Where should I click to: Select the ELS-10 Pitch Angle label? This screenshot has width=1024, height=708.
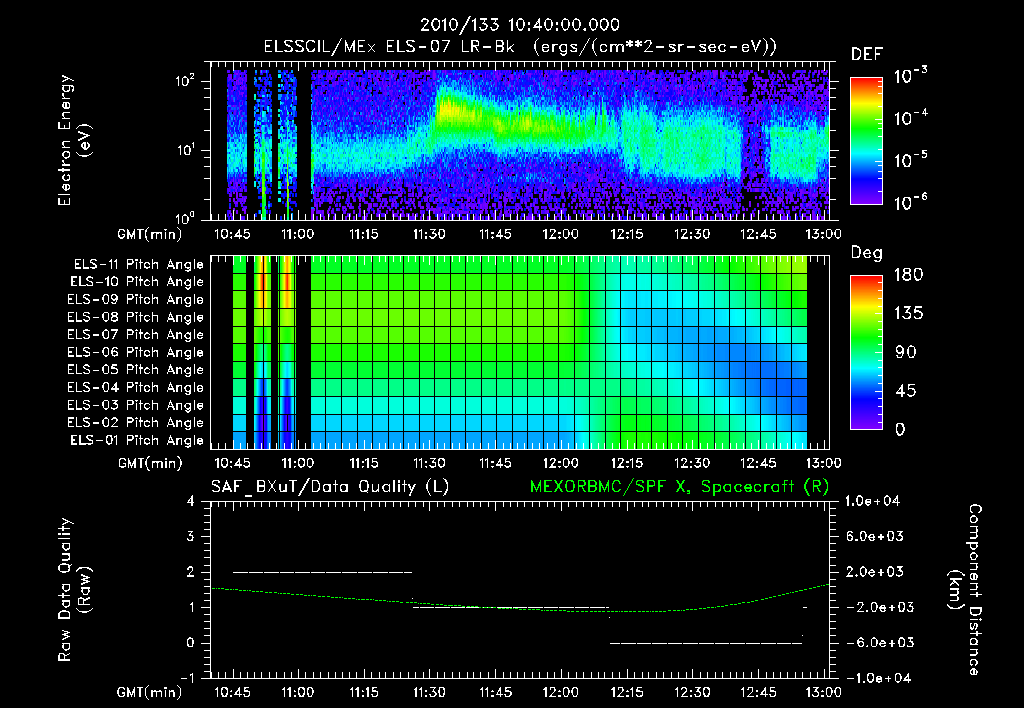[137, 282]
